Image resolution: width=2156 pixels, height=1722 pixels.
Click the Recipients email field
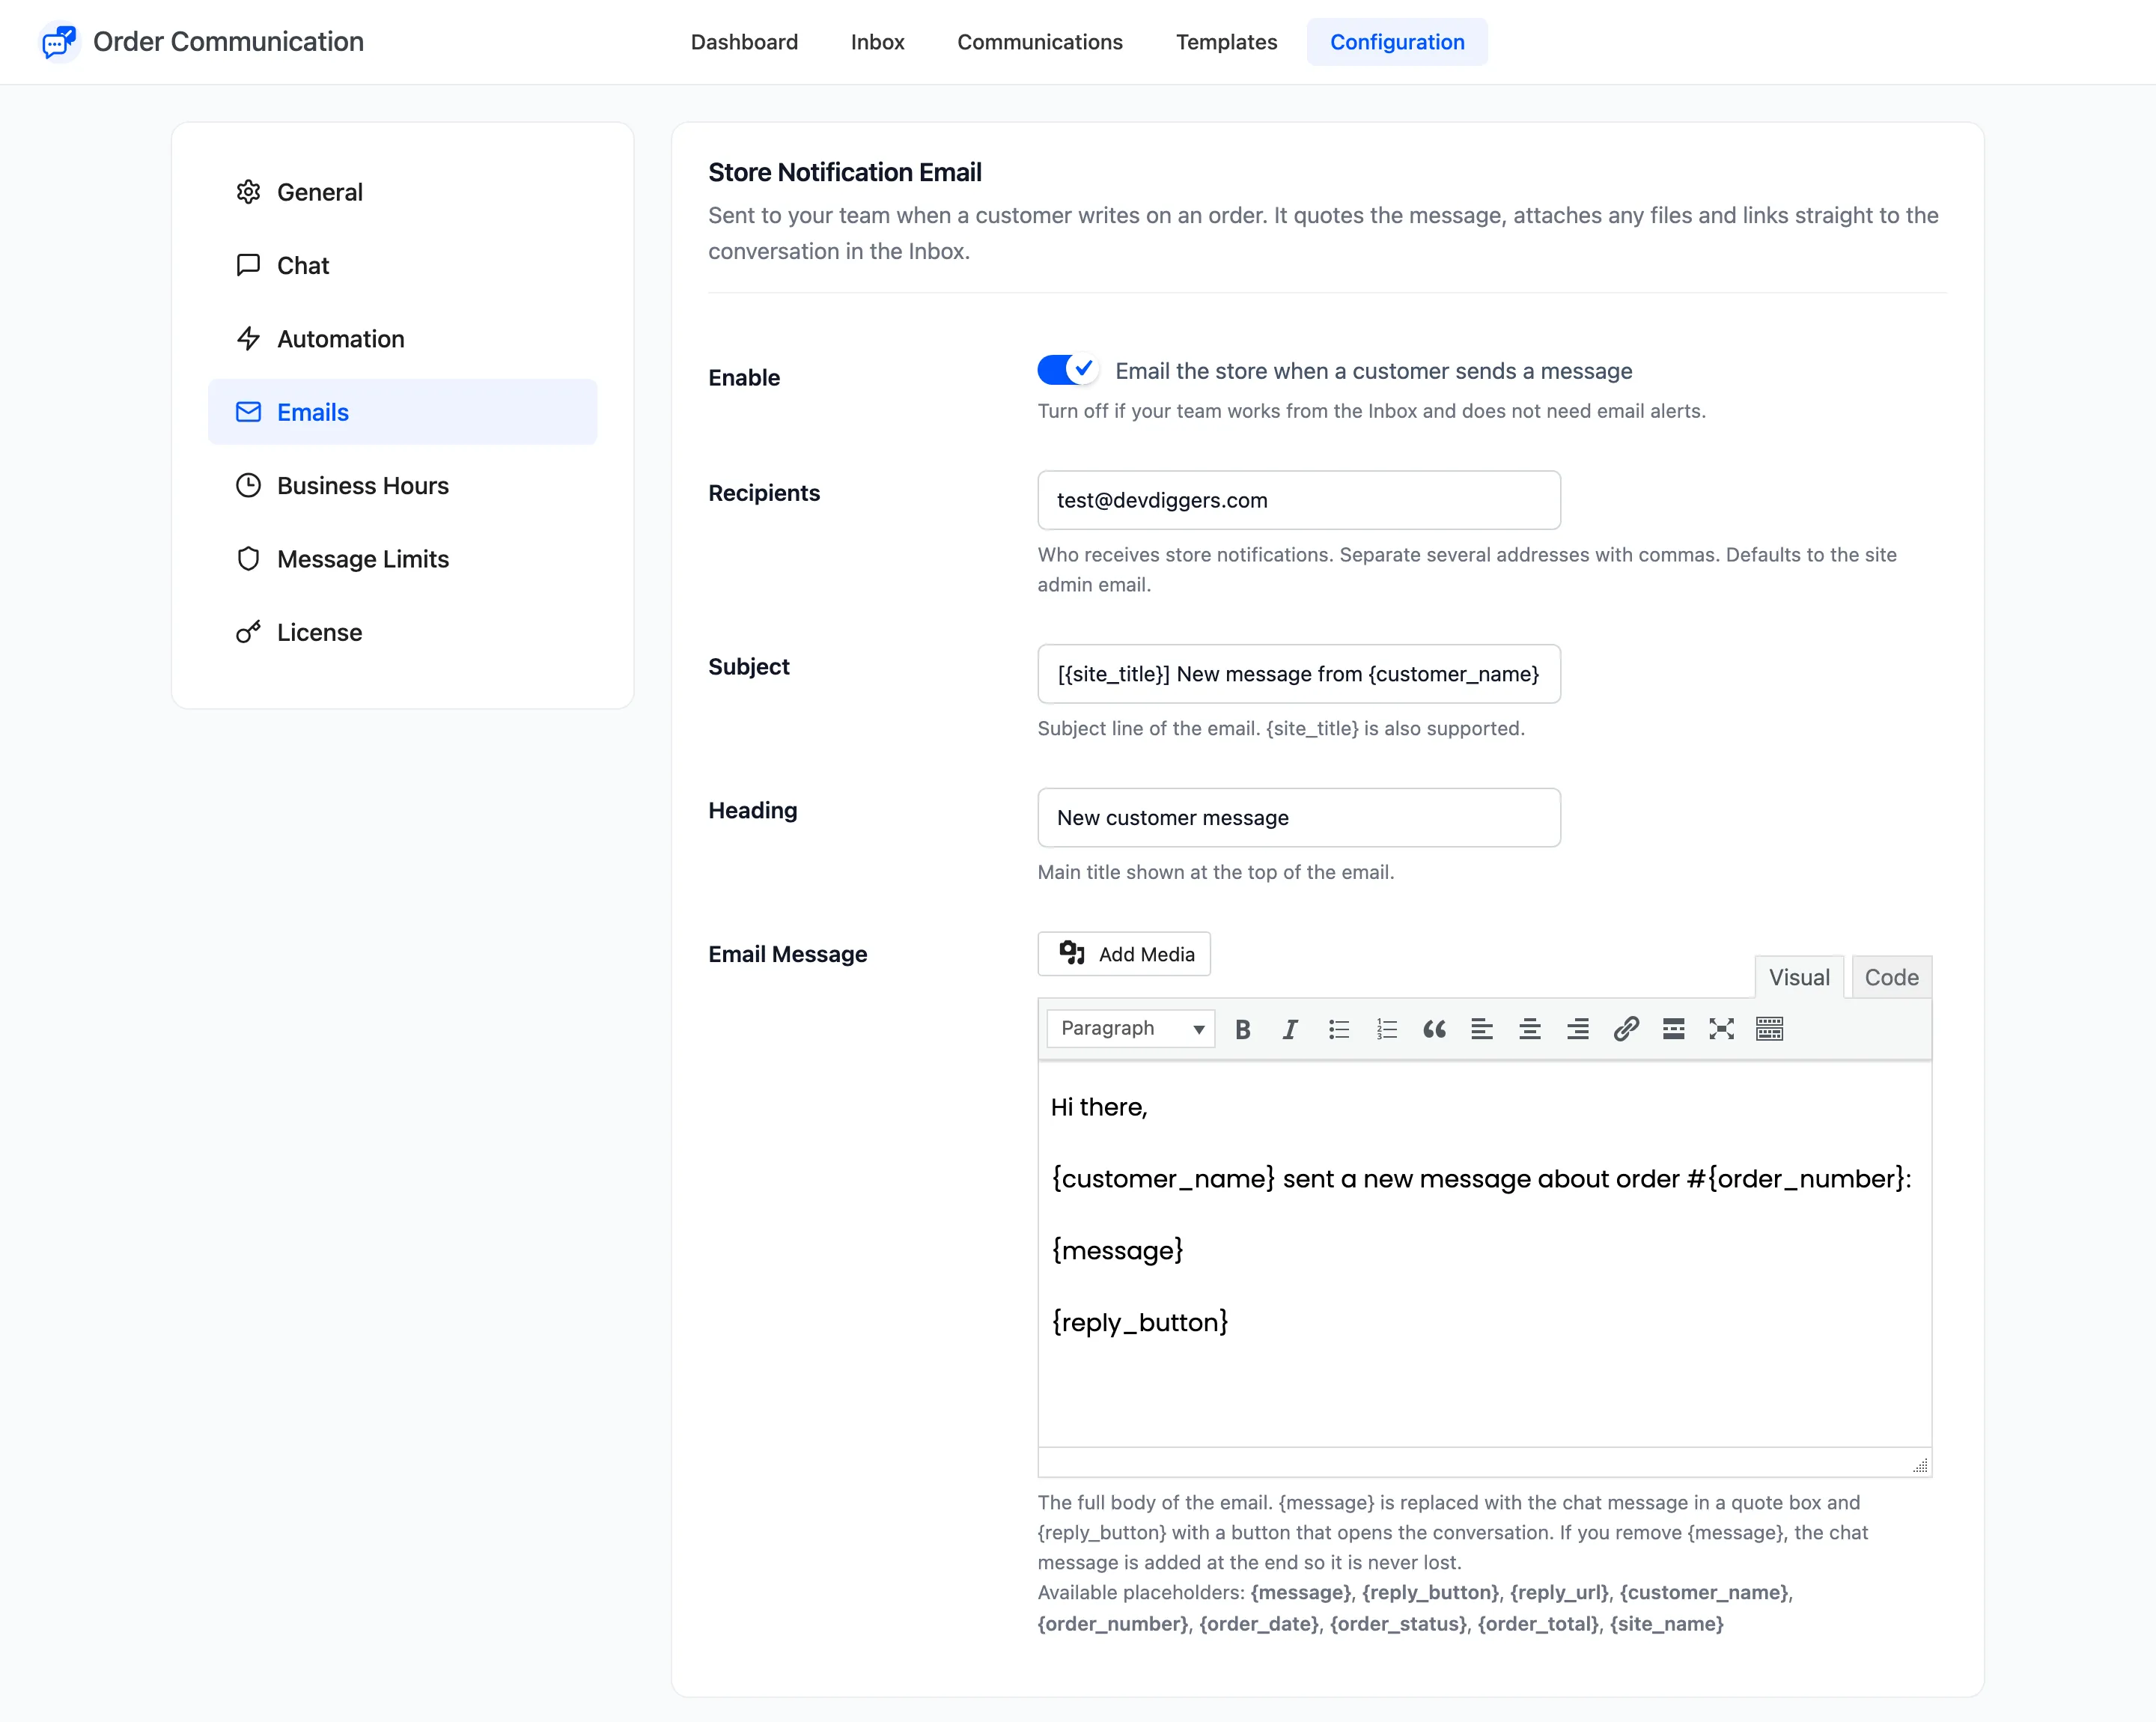pyautogui.click(x=1299, y=500)
